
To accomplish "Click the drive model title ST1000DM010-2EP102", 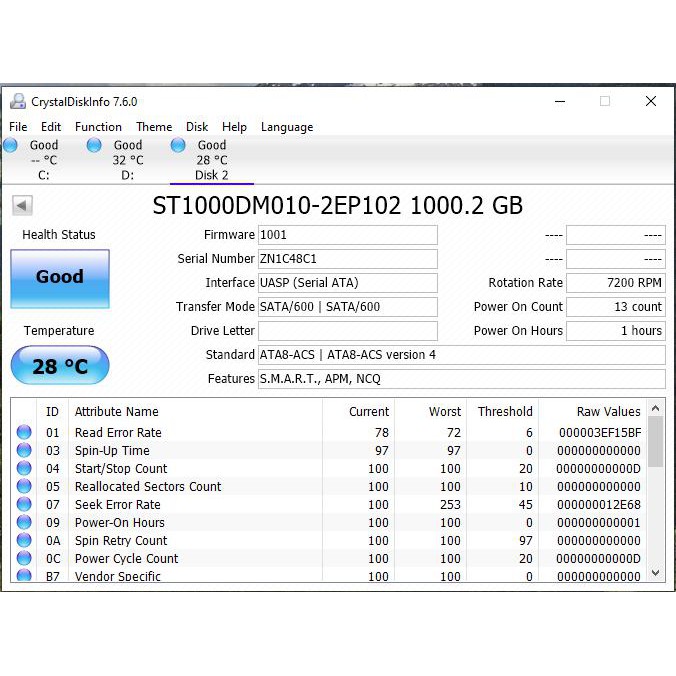I will 277,205.
